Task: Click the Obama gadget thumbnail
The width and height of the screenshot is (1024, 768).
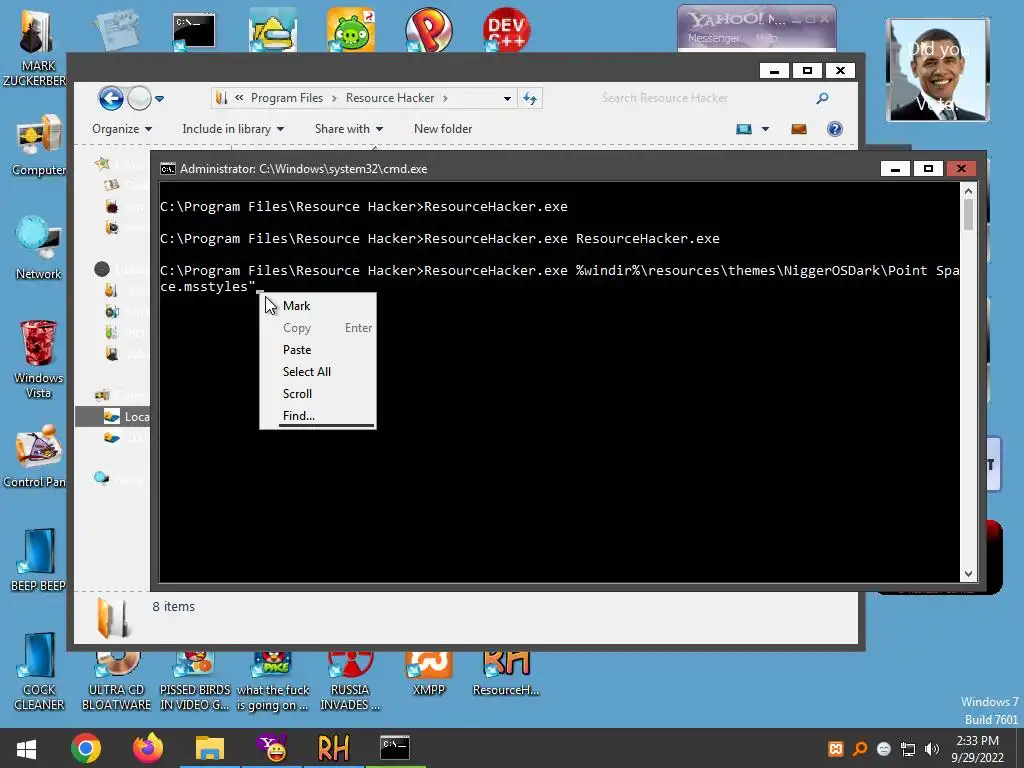Action: (x=938, y=70)
